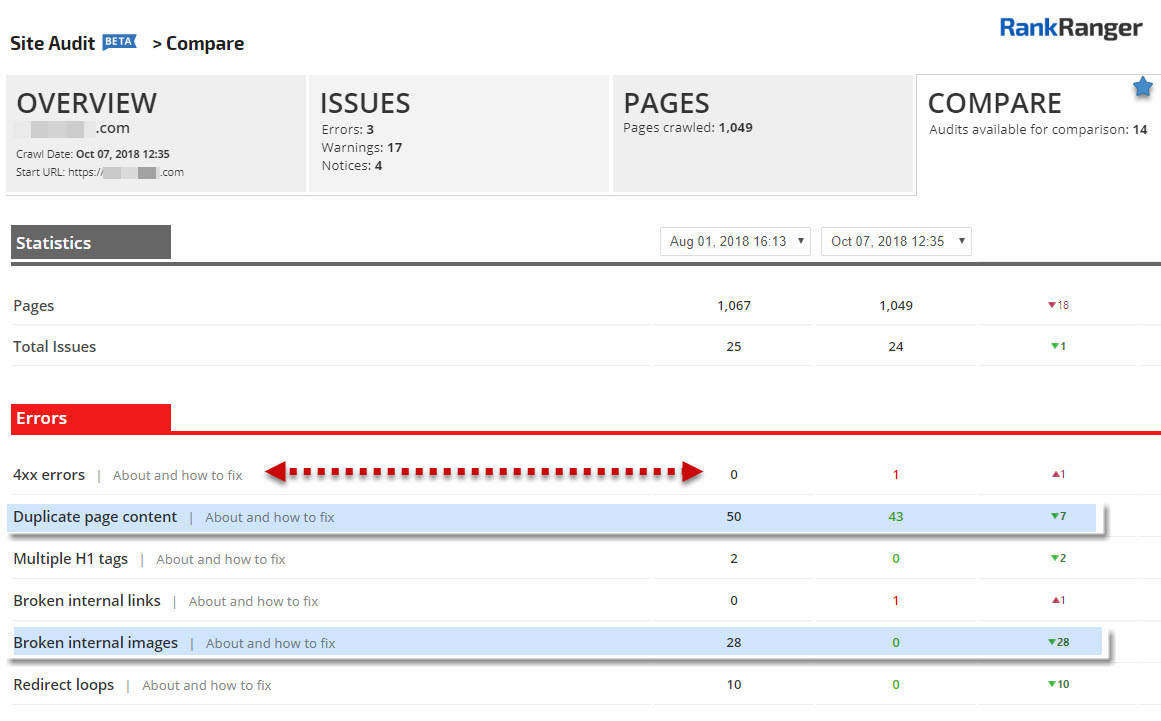Viewport: 1161px width, 721px height.
Task: Select the Compare tab
Action: (1037, 133)
